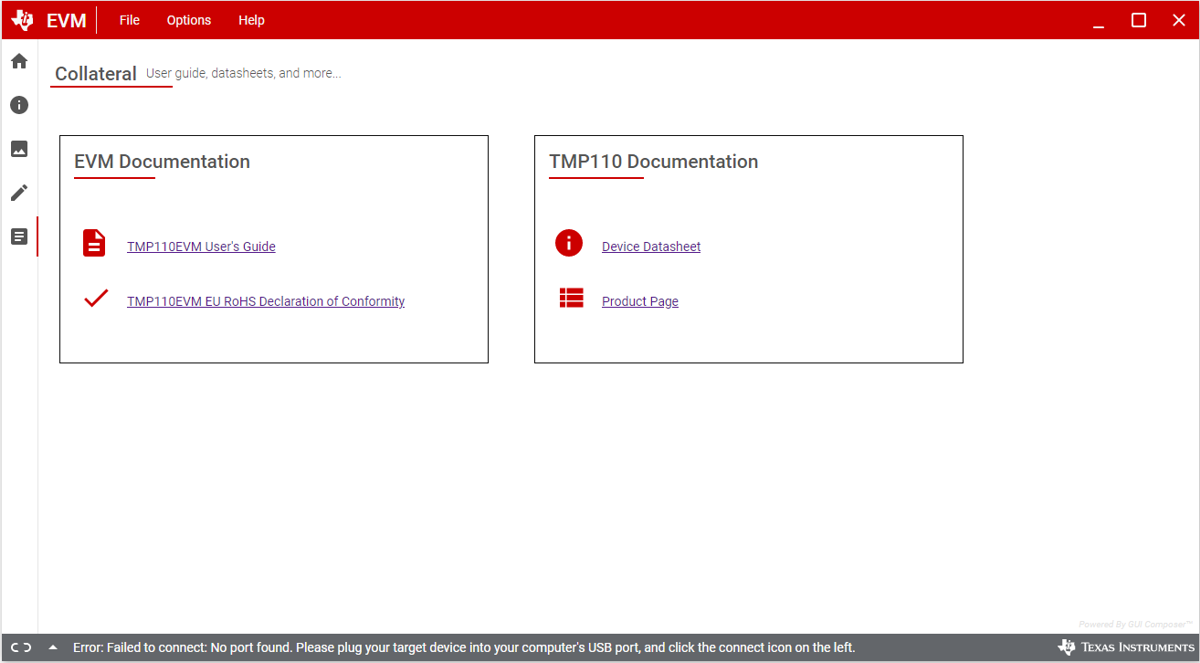Click the Texas Instruments logo in title bar
The image size is (1200, 663).
(22, 21)
